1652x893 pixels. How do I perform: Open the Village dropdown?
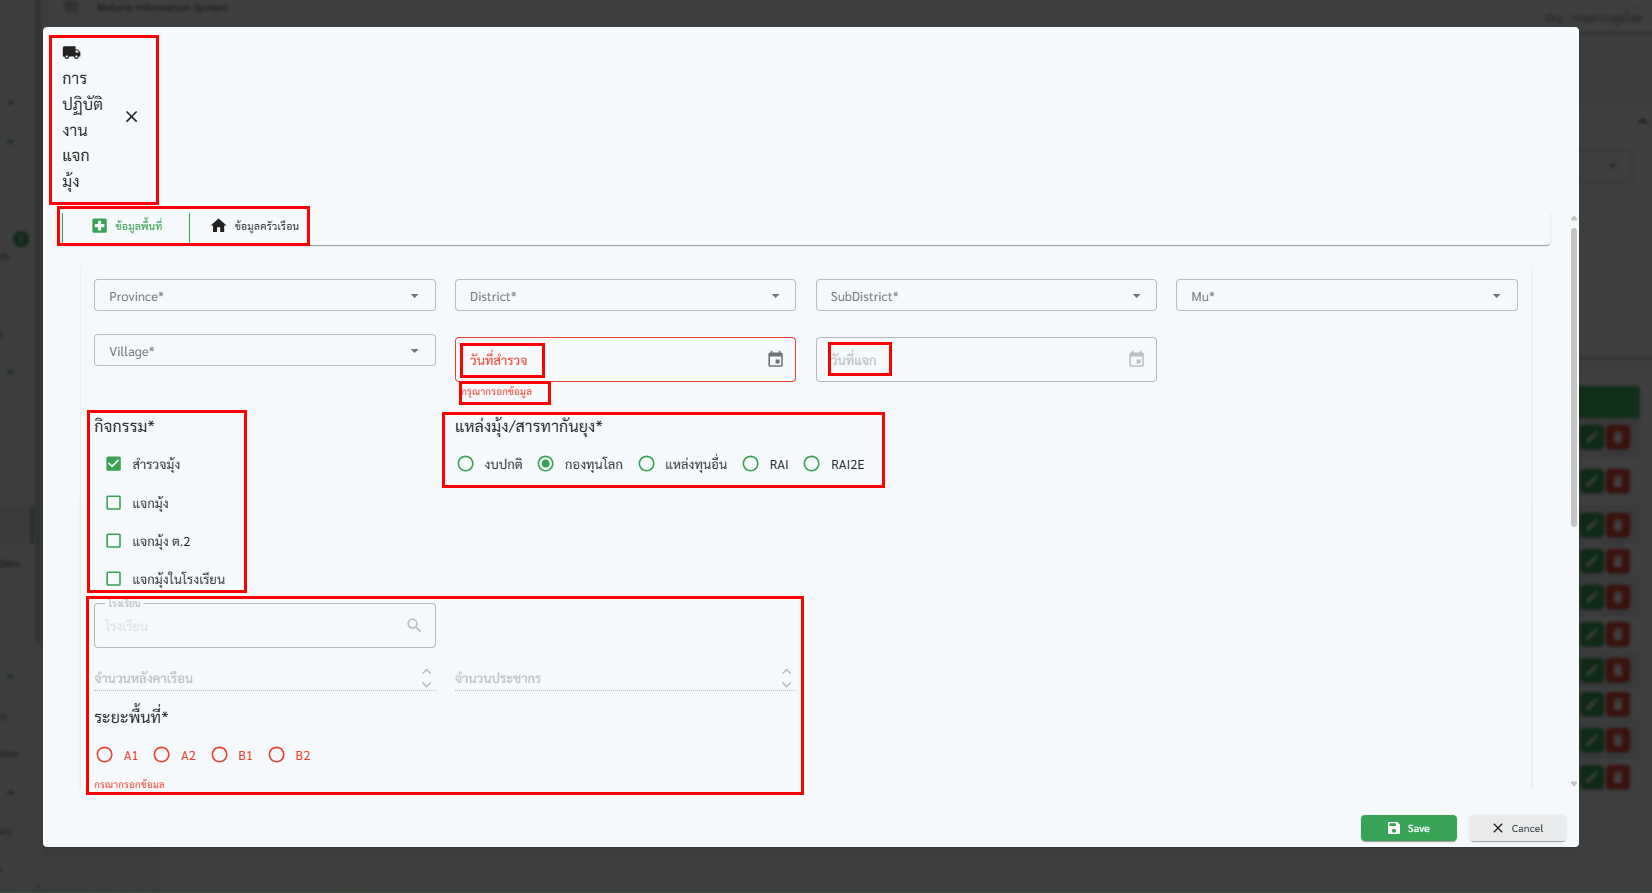264,351
